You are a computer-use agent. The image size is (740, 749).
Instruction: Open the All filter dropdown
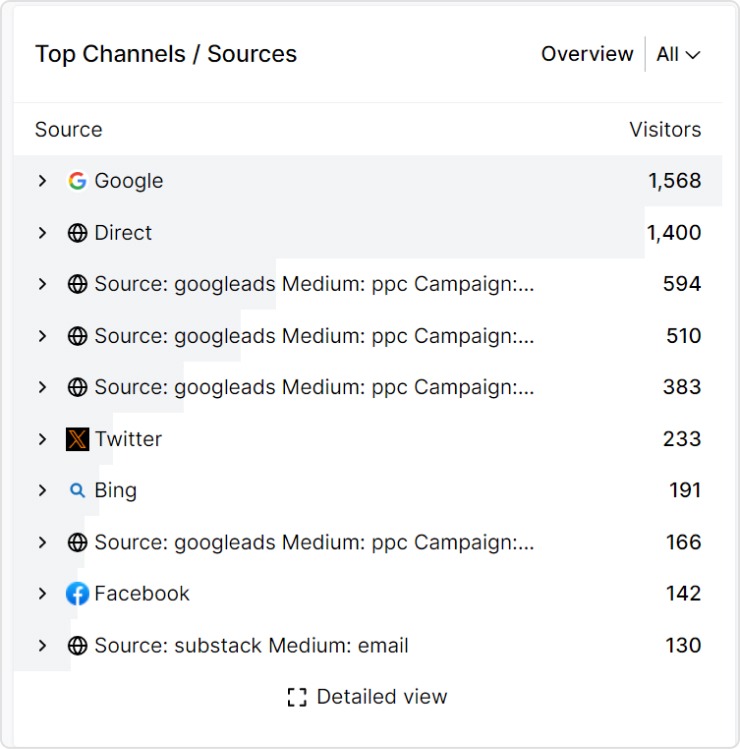pos(678,54)
